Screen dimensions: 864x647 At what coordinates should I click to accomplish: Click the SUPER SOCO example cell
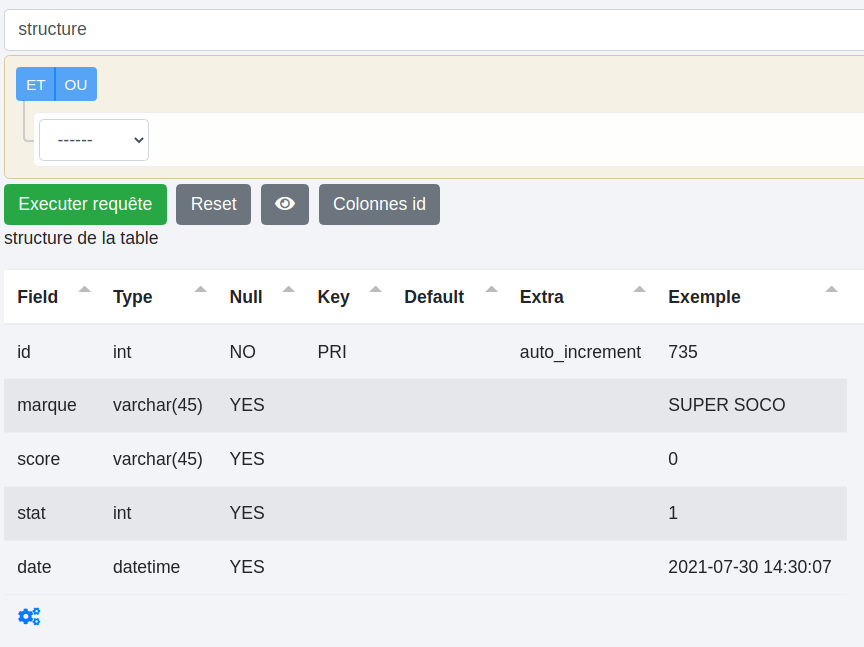click(726, 405)
